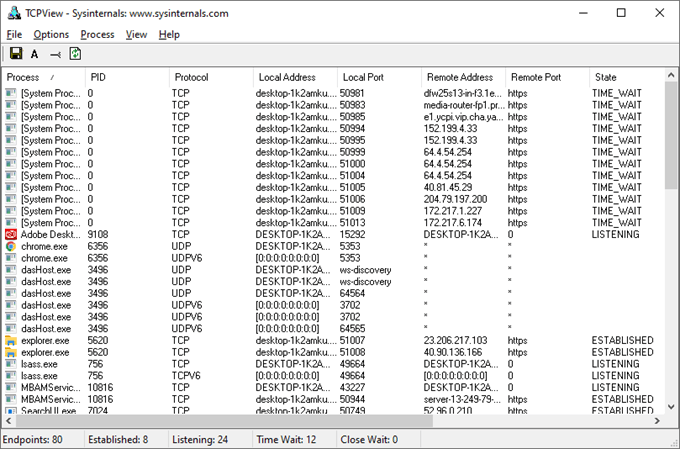Click Close Wait: 0 in status bar
The width and height of the screenshot is (680, 449).
click(x=369, y=439)
